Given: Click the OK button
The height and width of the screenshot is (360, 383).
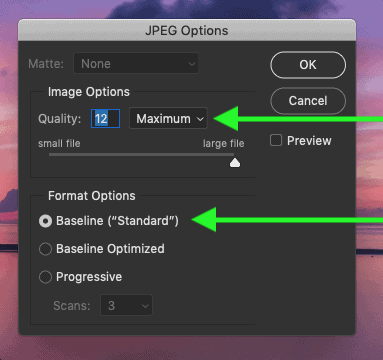Looking at the screenshot, I should point(308,65).
